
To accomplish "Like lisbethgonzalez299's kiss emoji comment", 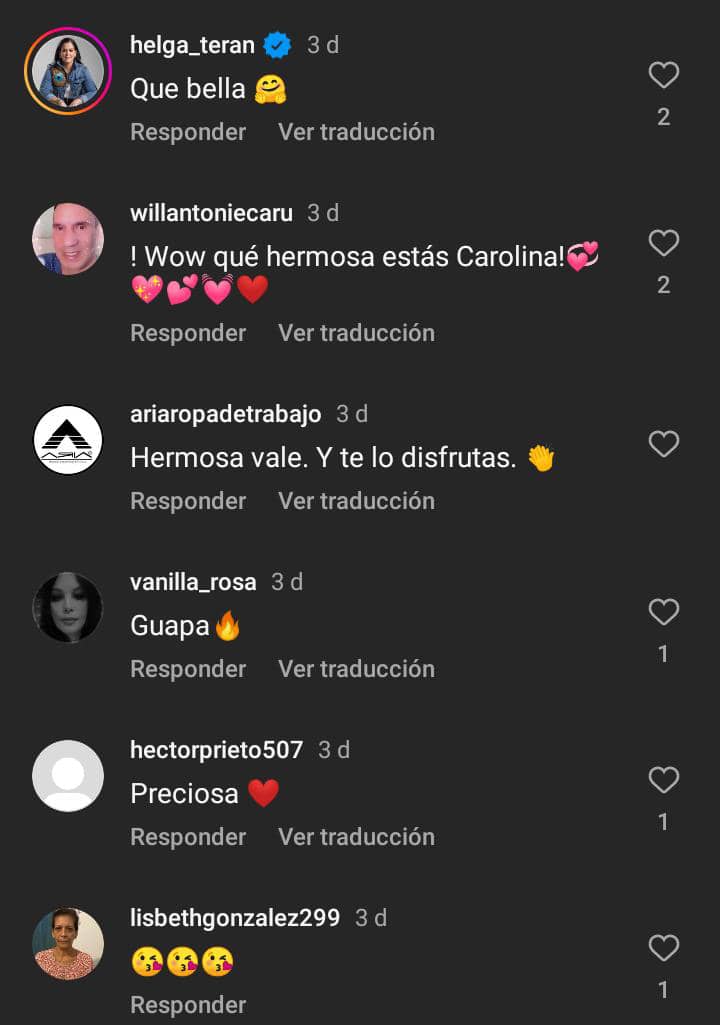I will click(x=664, y=948).
